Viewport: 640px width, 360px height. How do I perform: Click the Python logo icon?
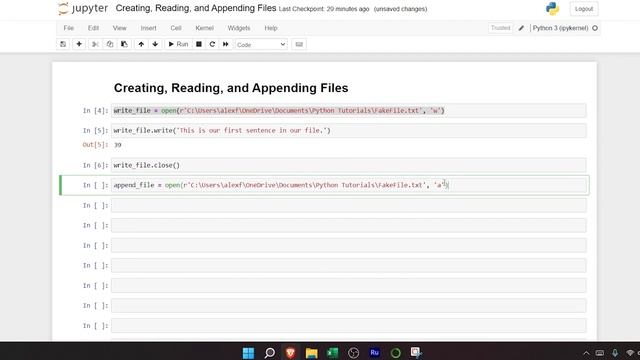click(x=552, y=9)
